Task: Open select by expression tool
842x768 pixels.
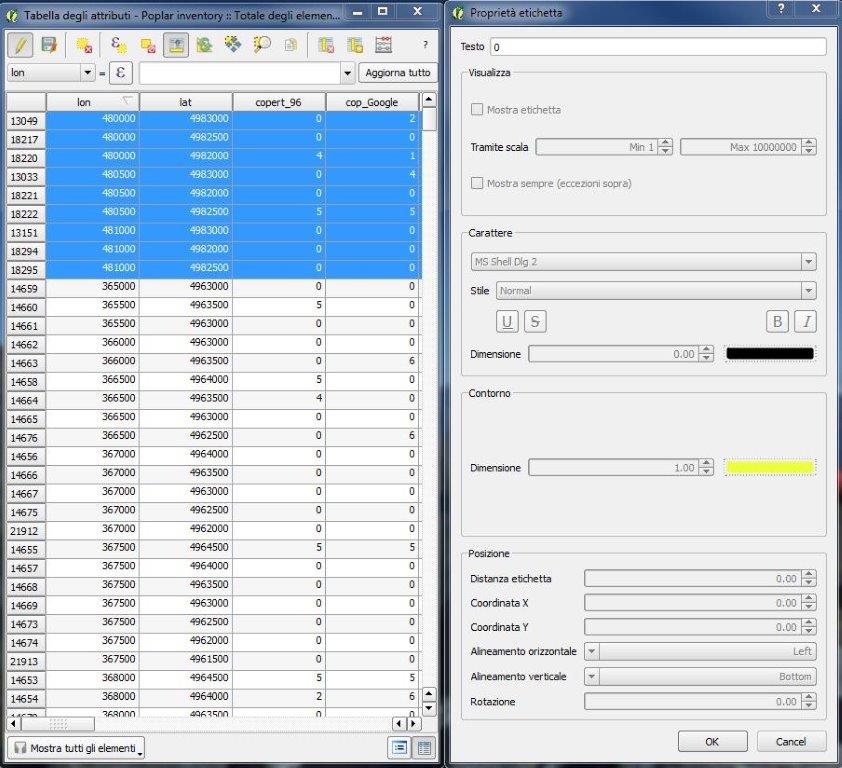Action: (x=118, y=45)
